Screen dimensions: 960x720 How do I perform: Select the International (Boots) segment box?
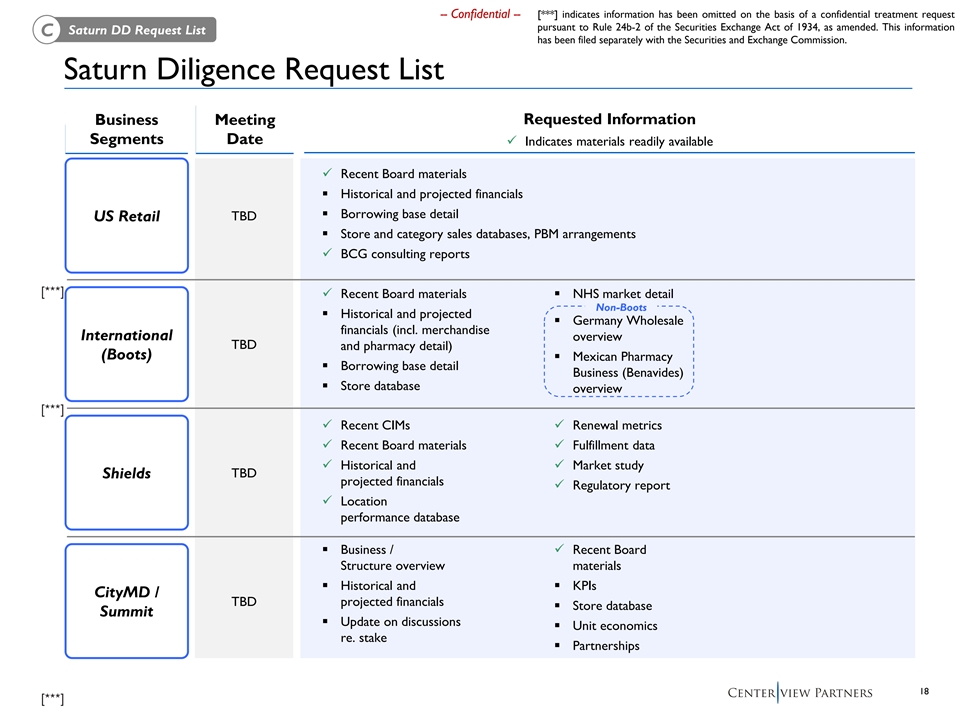[127, 344]
